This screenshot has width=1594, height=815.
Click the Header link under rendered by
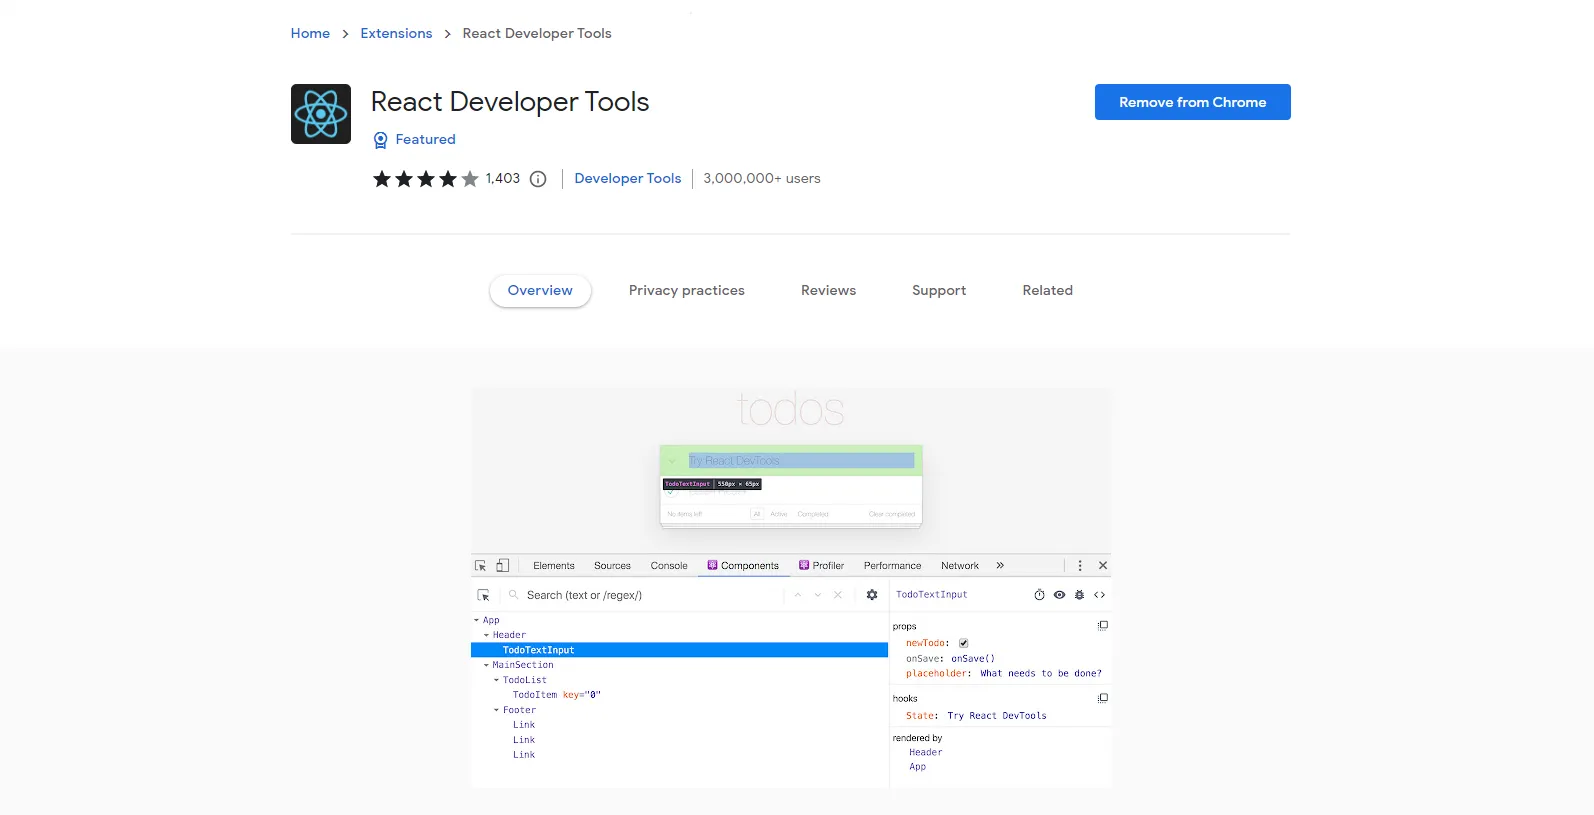click(x=926, y=753)
